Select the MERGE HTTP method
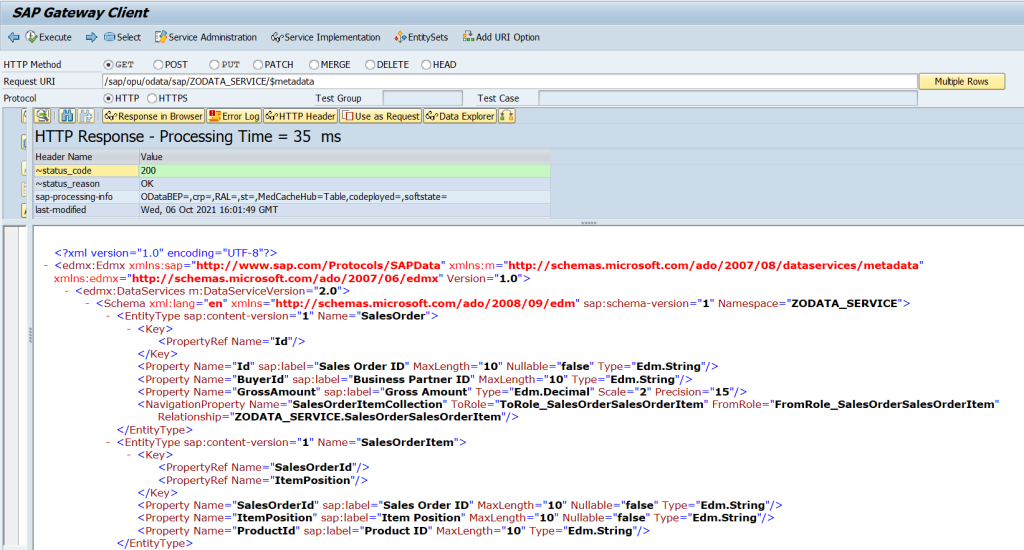Viewport: 1024px width, 550px height. tap(314, 65)
